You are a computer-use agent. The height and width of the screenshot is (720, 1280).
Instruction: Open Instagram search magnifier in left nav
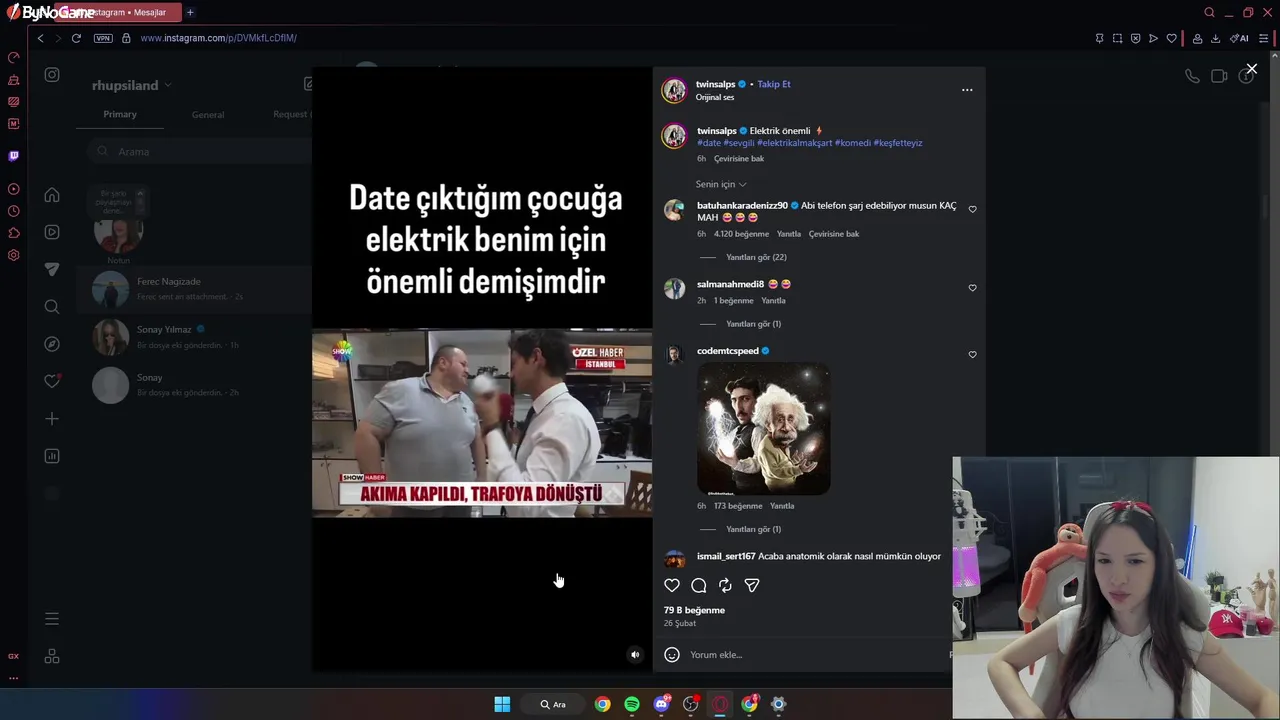[52, 307]
